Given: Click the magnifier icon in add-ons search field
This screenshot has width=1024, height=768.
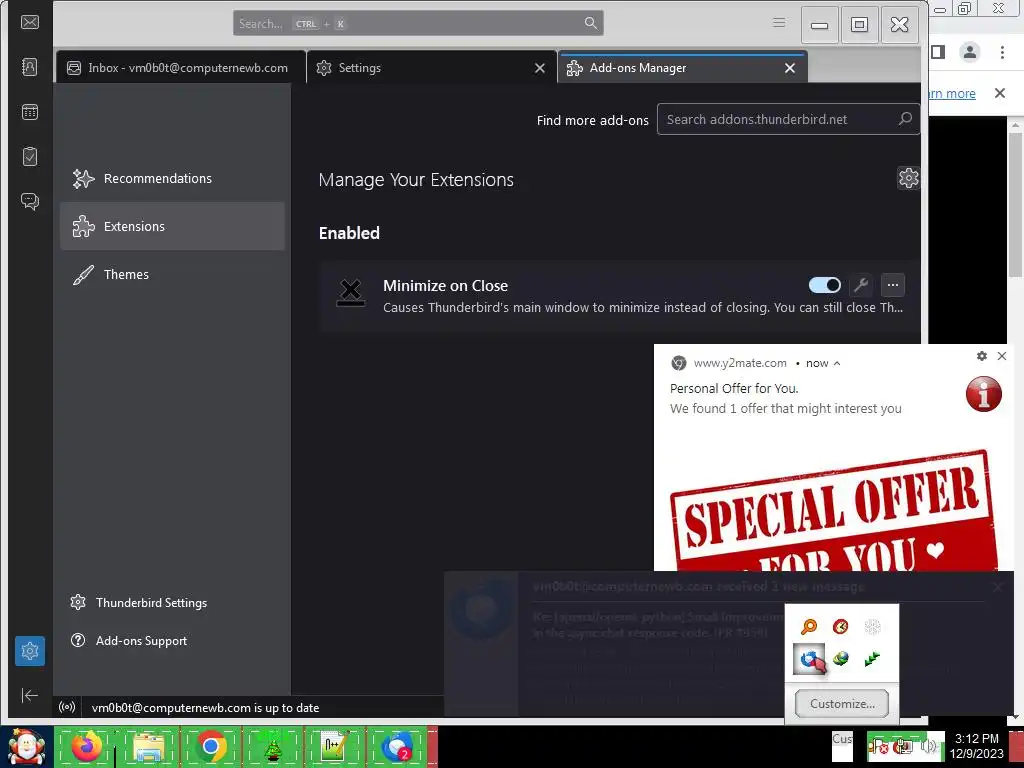Looking at the screenshot, I should click(x=905, y=119).
